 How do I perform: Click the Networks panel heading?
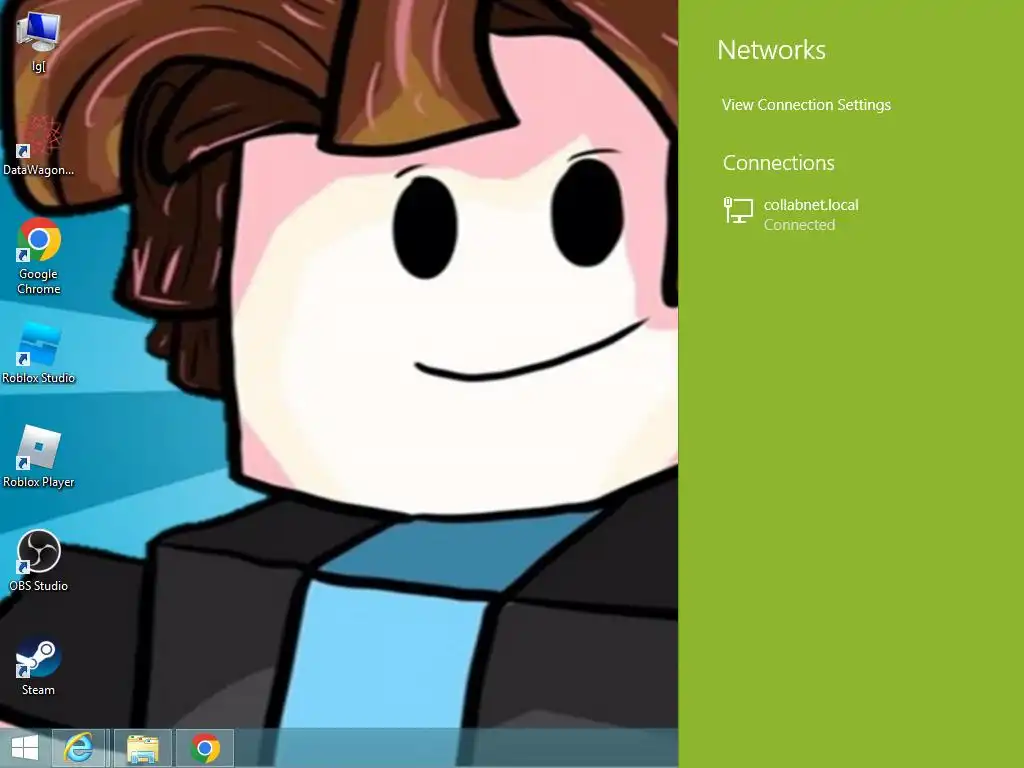tap(771, 50)
